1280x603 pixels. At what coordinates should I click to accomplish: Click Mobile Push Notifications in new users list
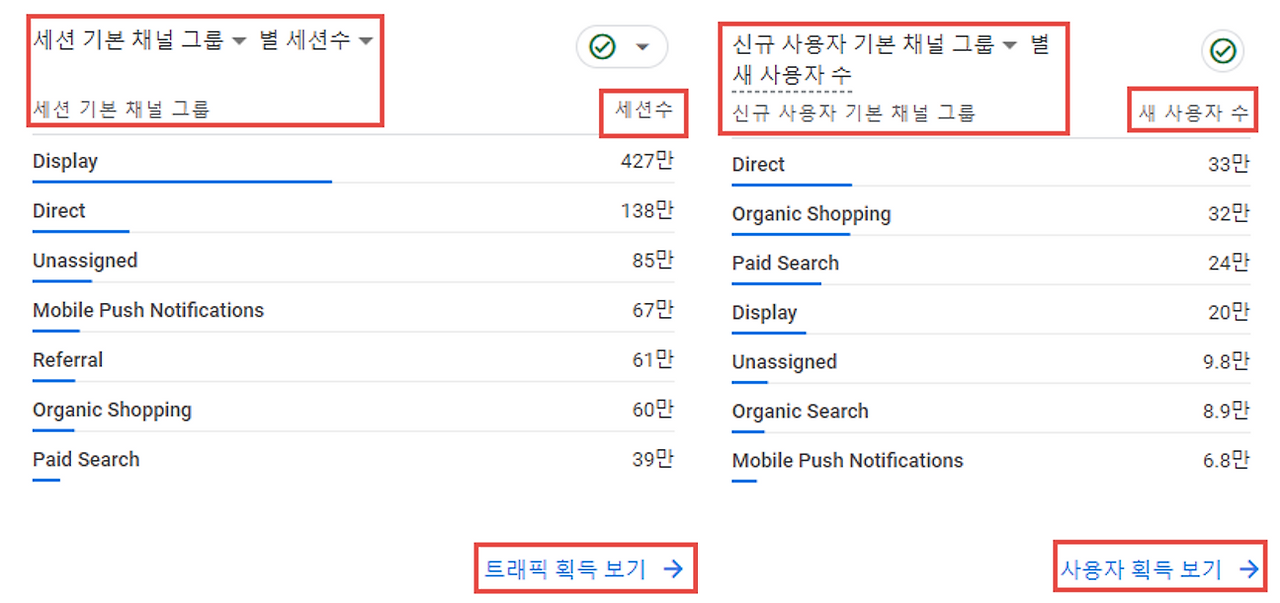click(x=847, y=461)
